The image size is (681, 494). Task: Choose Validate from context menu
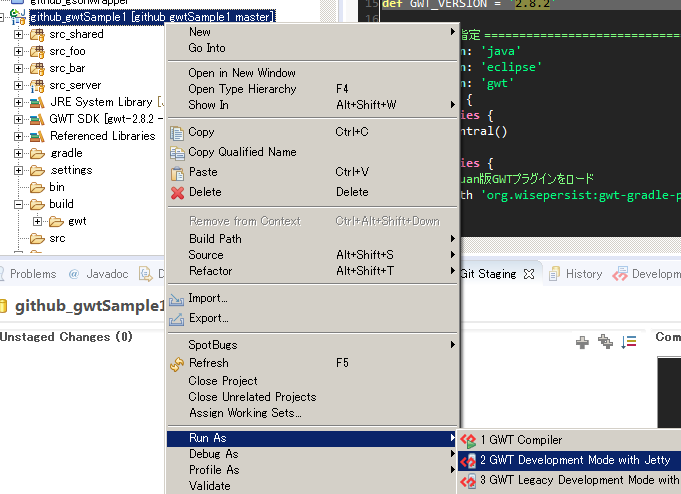pyautogui.click(x=312, y=486)
